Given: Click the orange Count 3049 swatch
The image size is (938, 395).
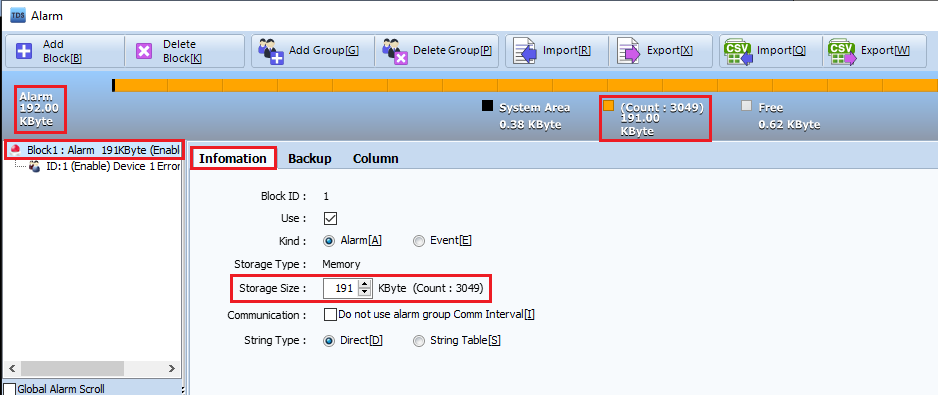Looking at the screenshot, I should click(608, 106).
